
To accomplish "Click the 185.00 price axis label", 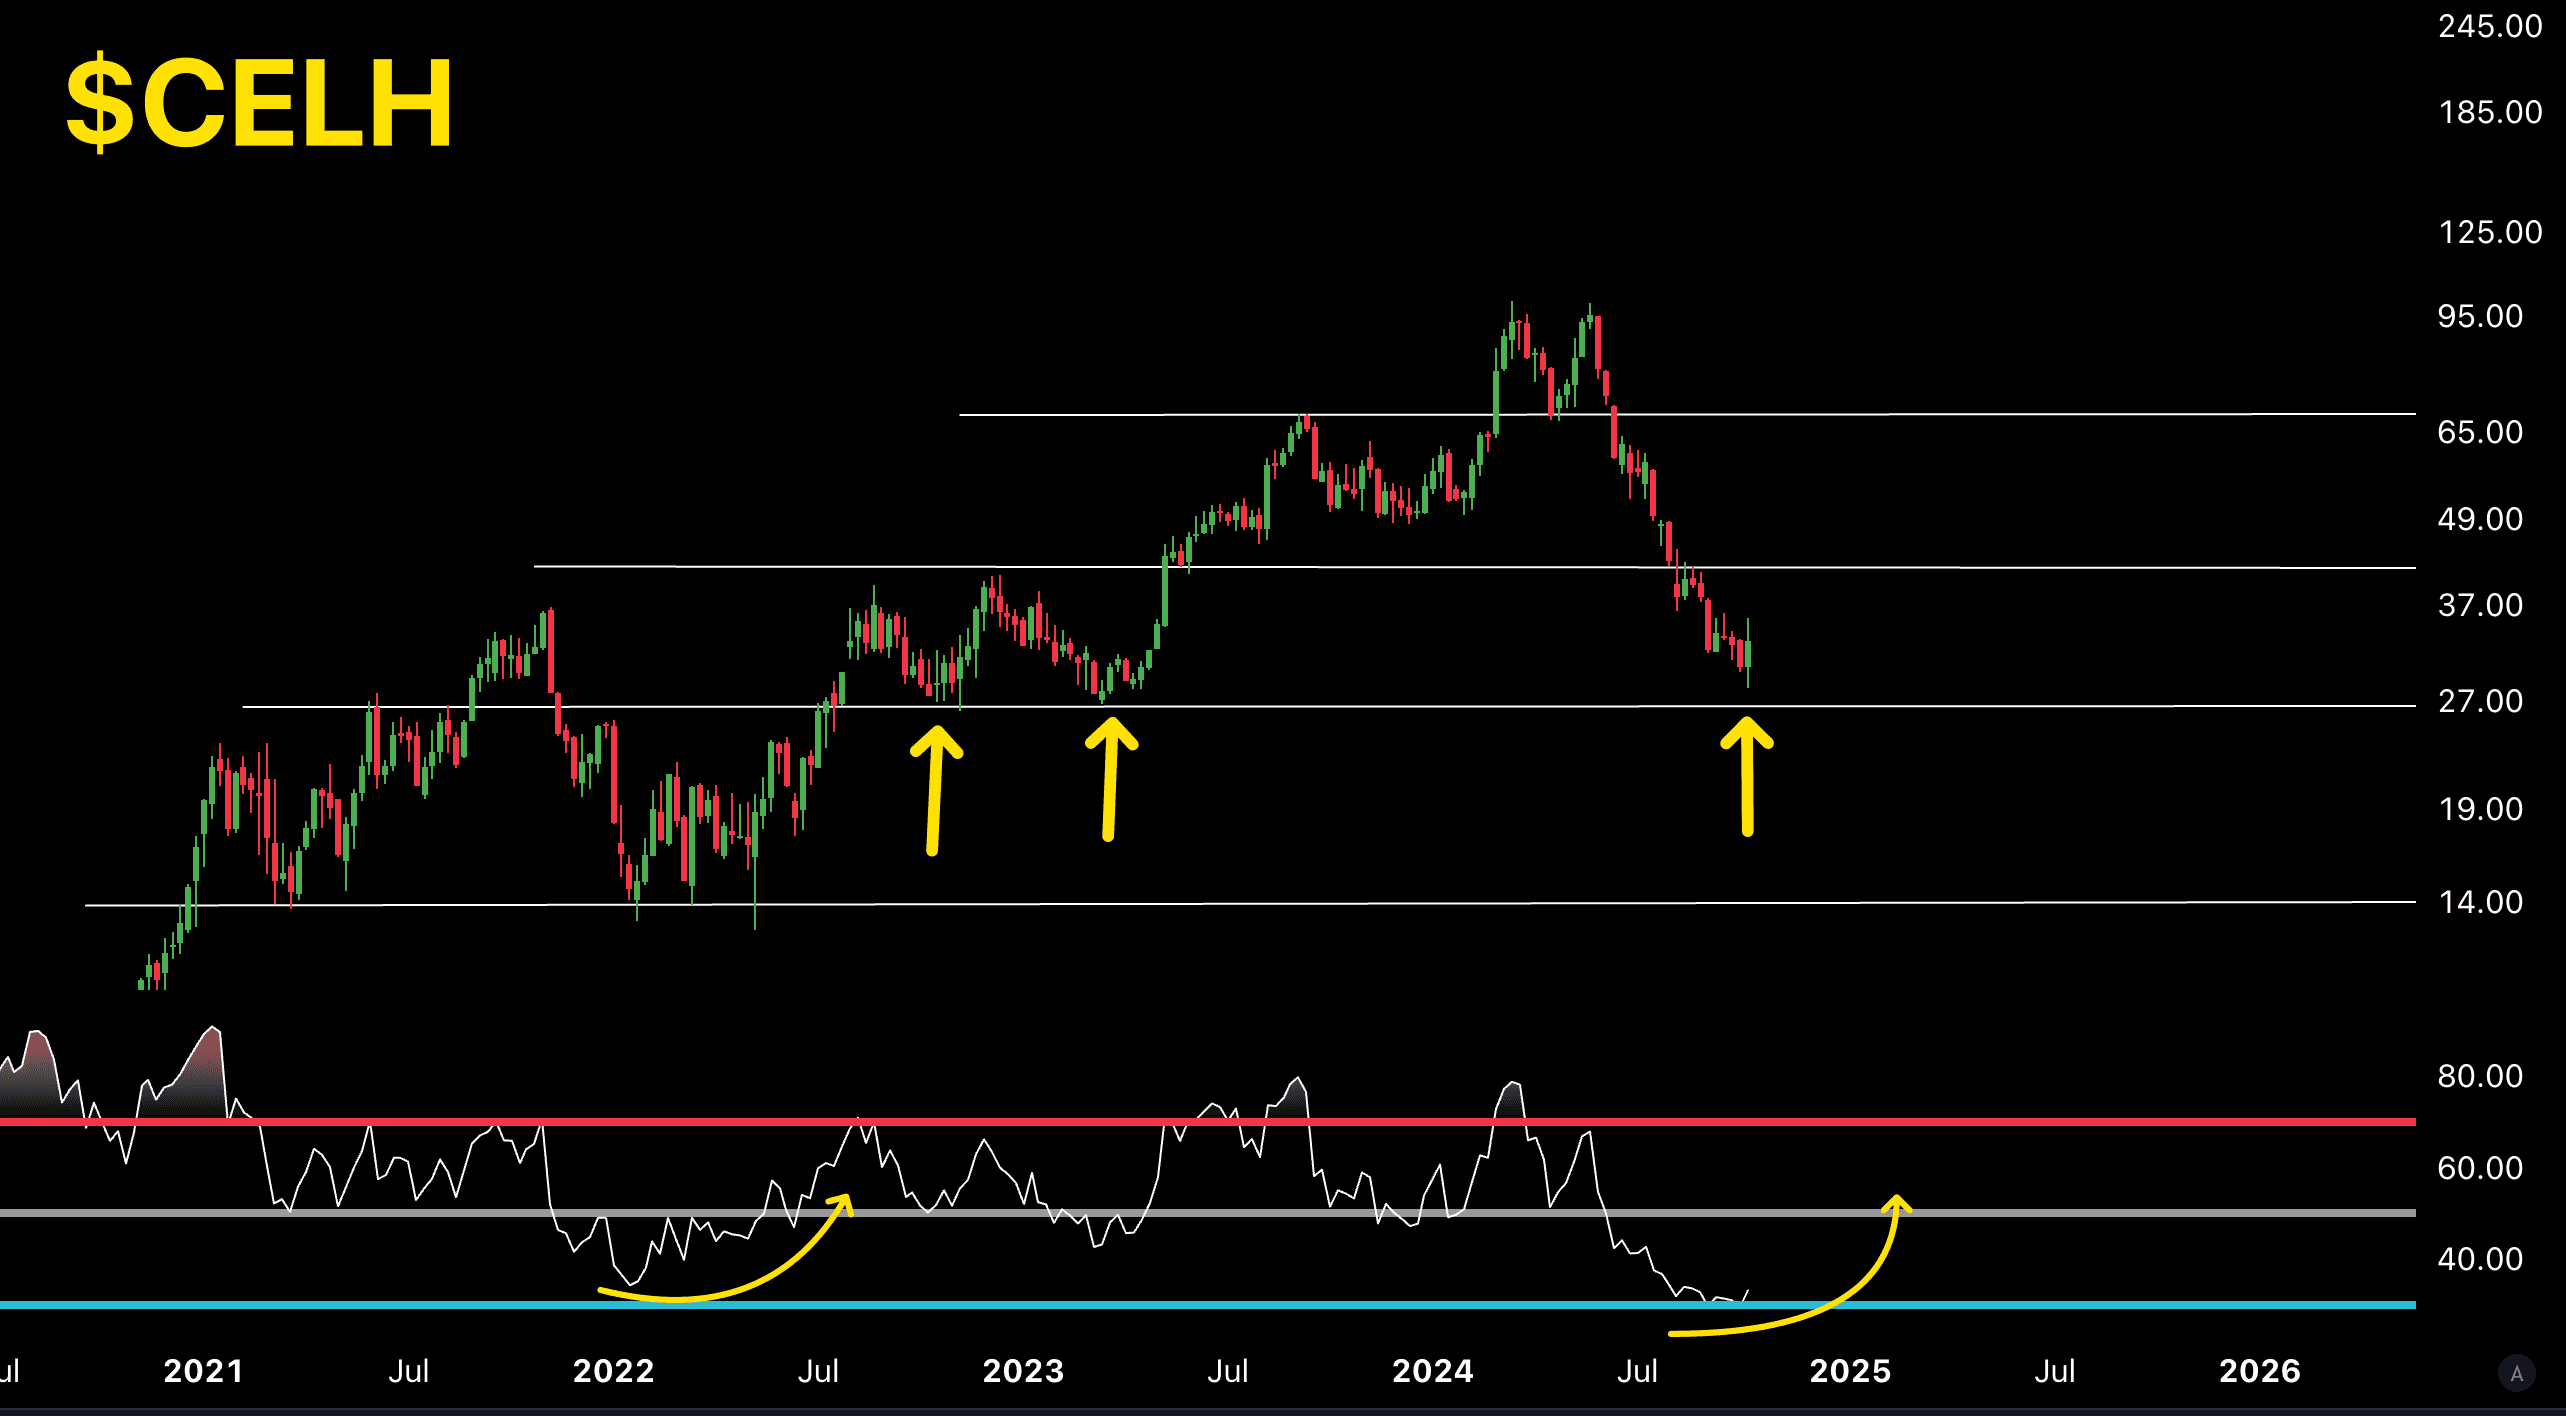I will point(2490,112).
